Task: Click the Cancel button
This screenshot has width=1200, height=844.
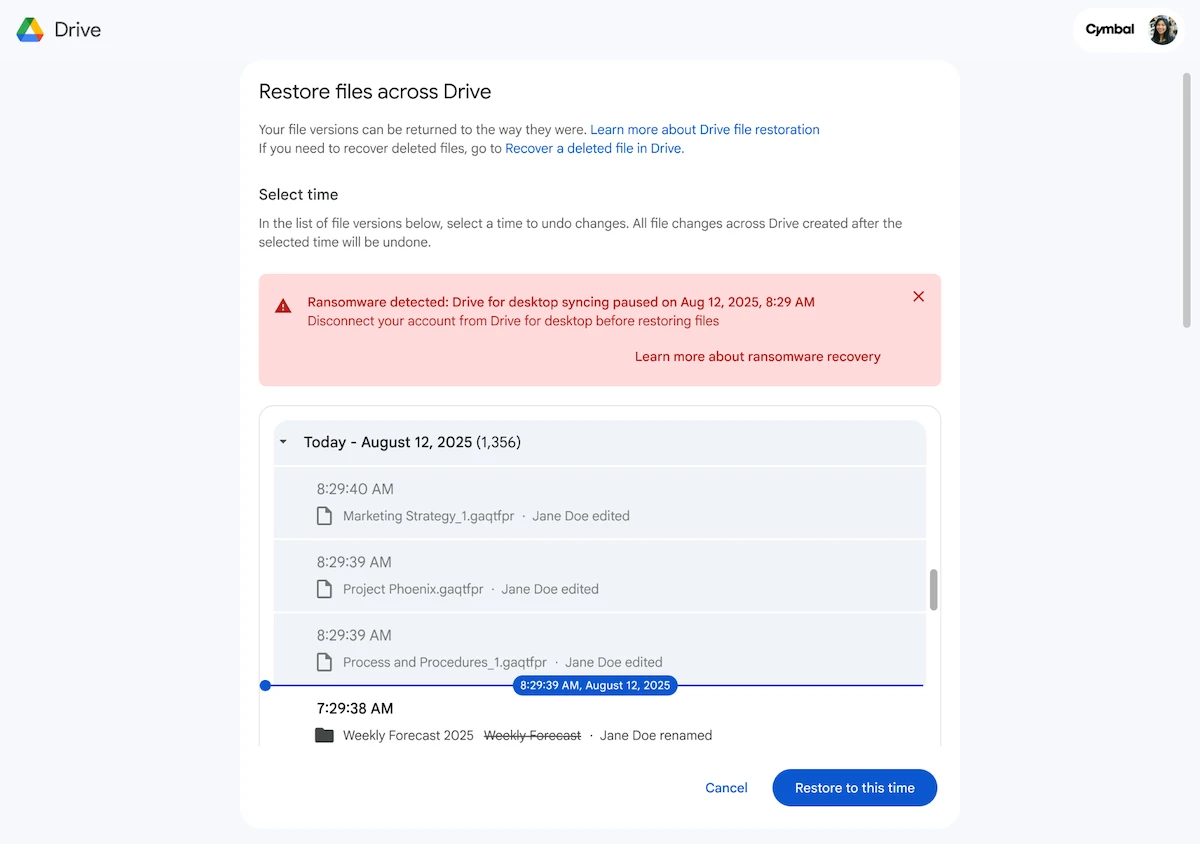Action: (x=726, y=788)
